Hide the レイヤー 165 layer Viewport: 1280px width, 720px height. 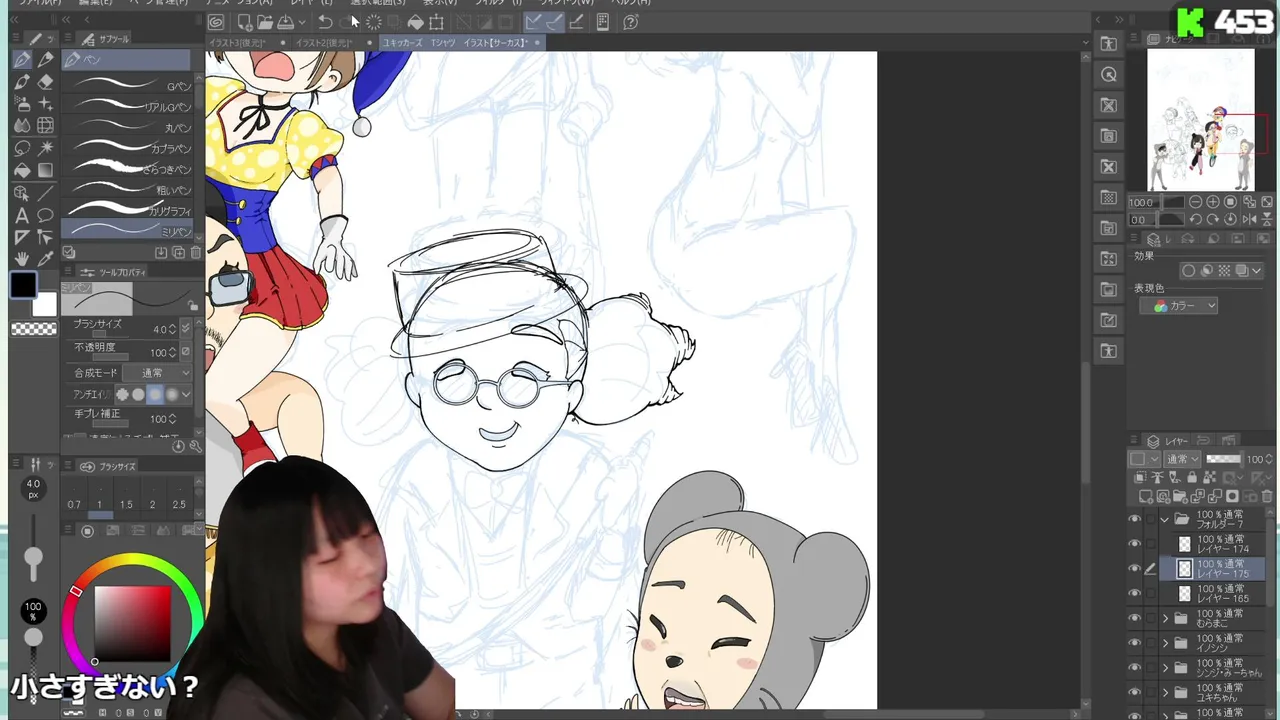[1134, 594]
